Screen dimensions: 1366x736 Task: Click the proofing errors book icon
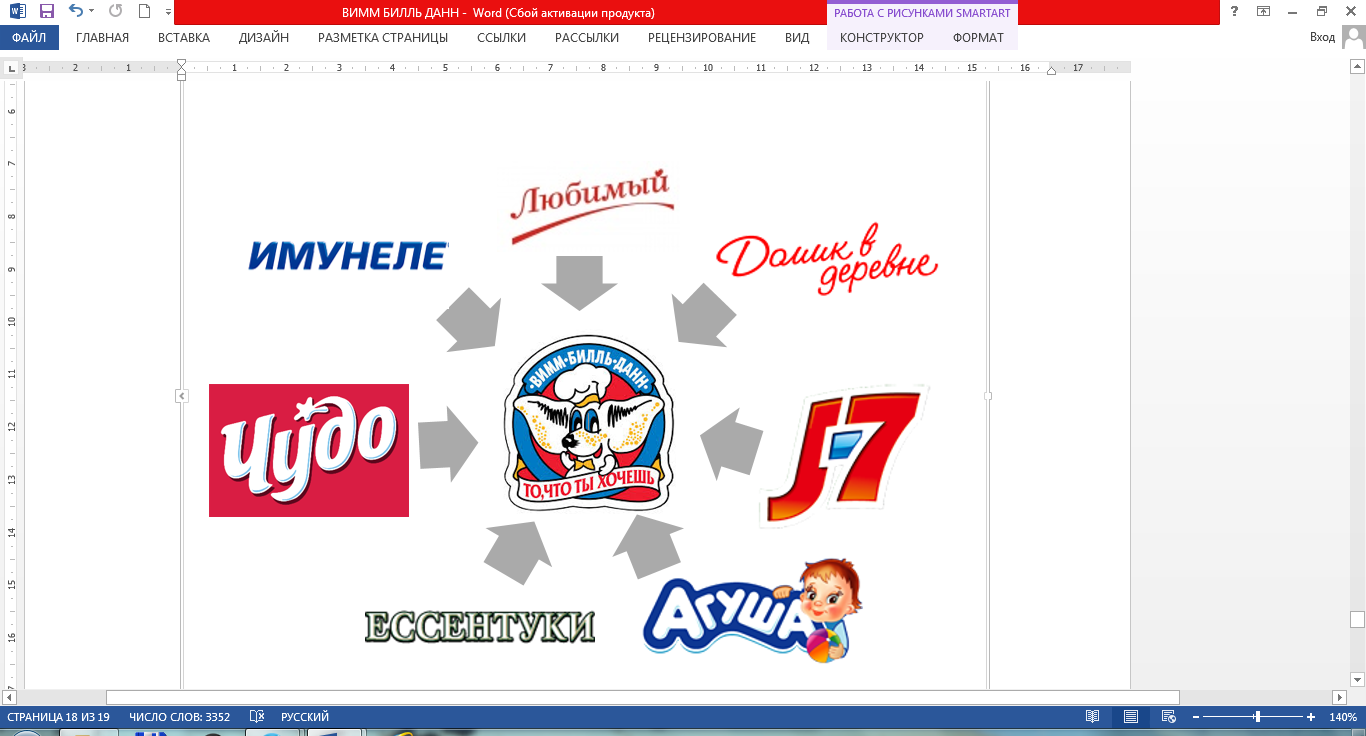pos(257,717)
